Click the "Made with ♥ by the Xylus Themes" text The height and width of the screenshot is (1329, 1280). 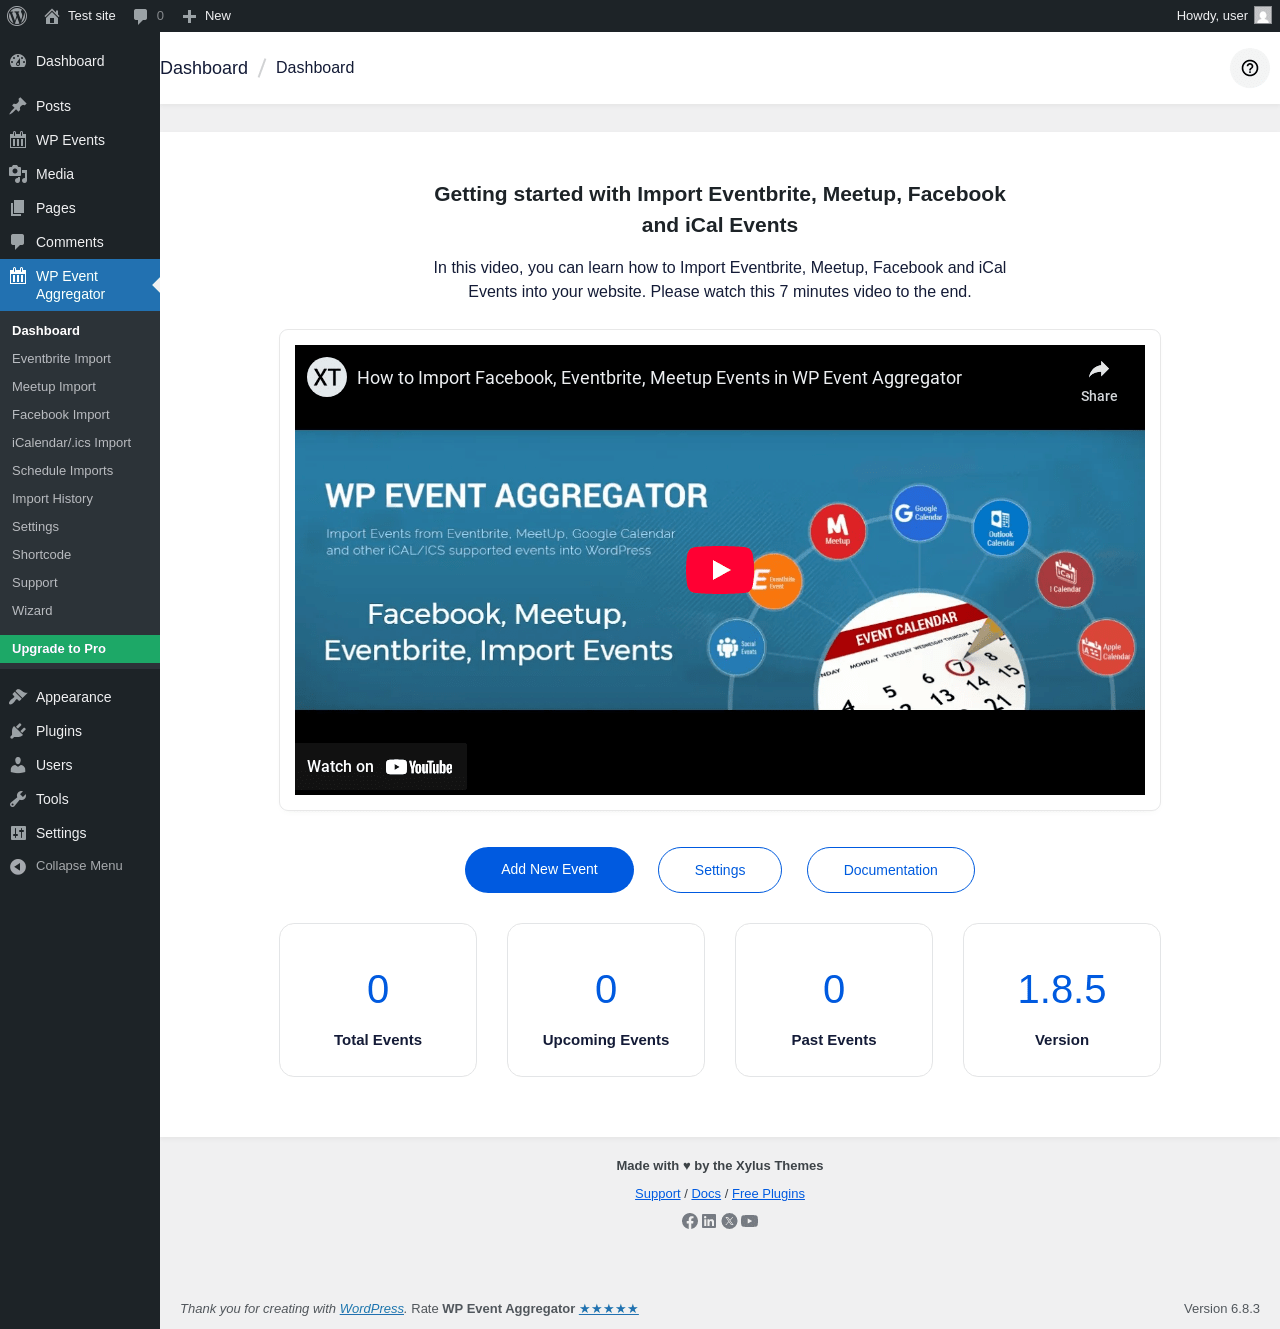720,1166
